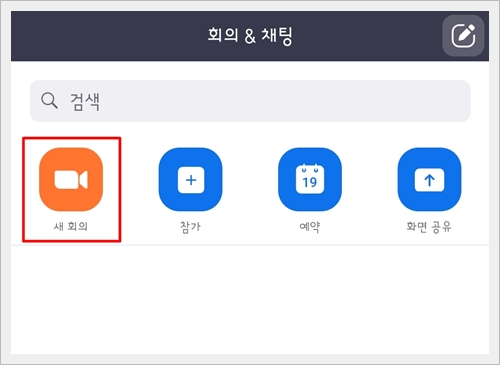Click the 참가 label

[190, 227]
